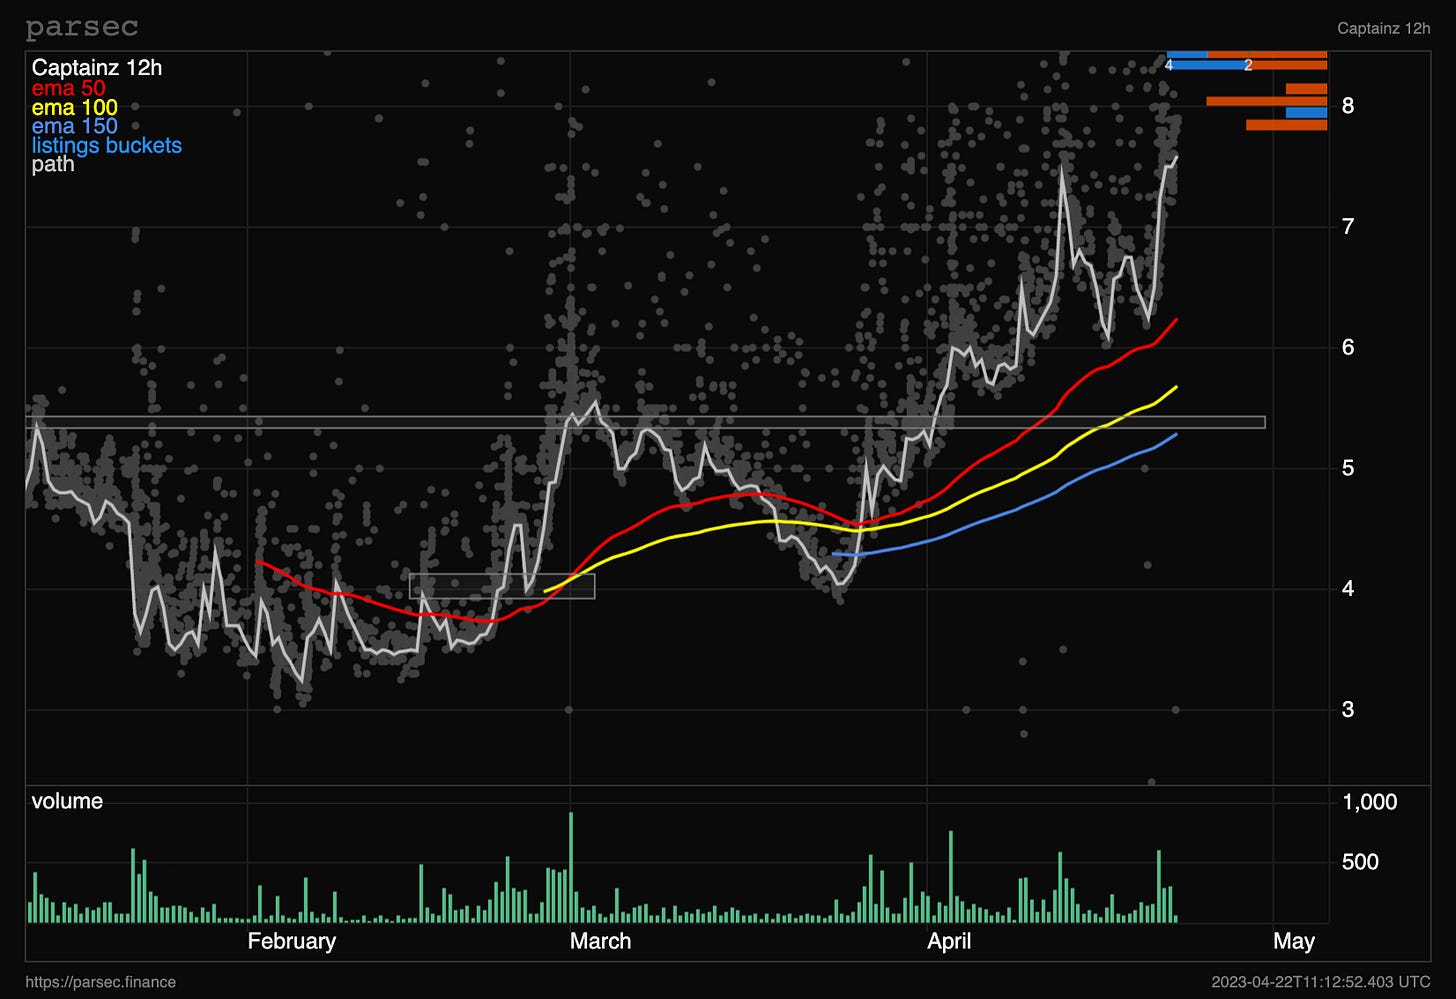Image resolution: width=1456 pixels, height=999 pixels.
Task: Click the small gray rectangle near price 4
Action: pyautogui.click(x=502, y=586)
